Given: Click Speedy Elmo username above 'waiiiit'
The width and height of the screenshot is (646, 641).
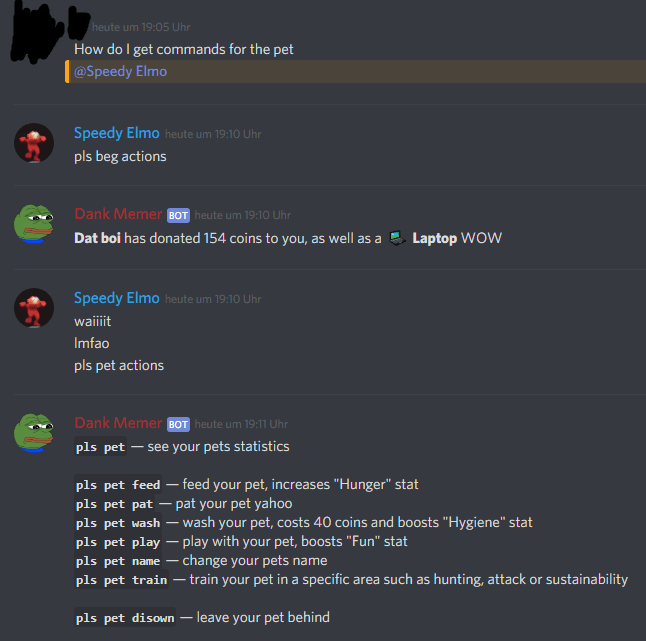Looking at the screenshot, I should pyautogui.click(x=117, y=298).
